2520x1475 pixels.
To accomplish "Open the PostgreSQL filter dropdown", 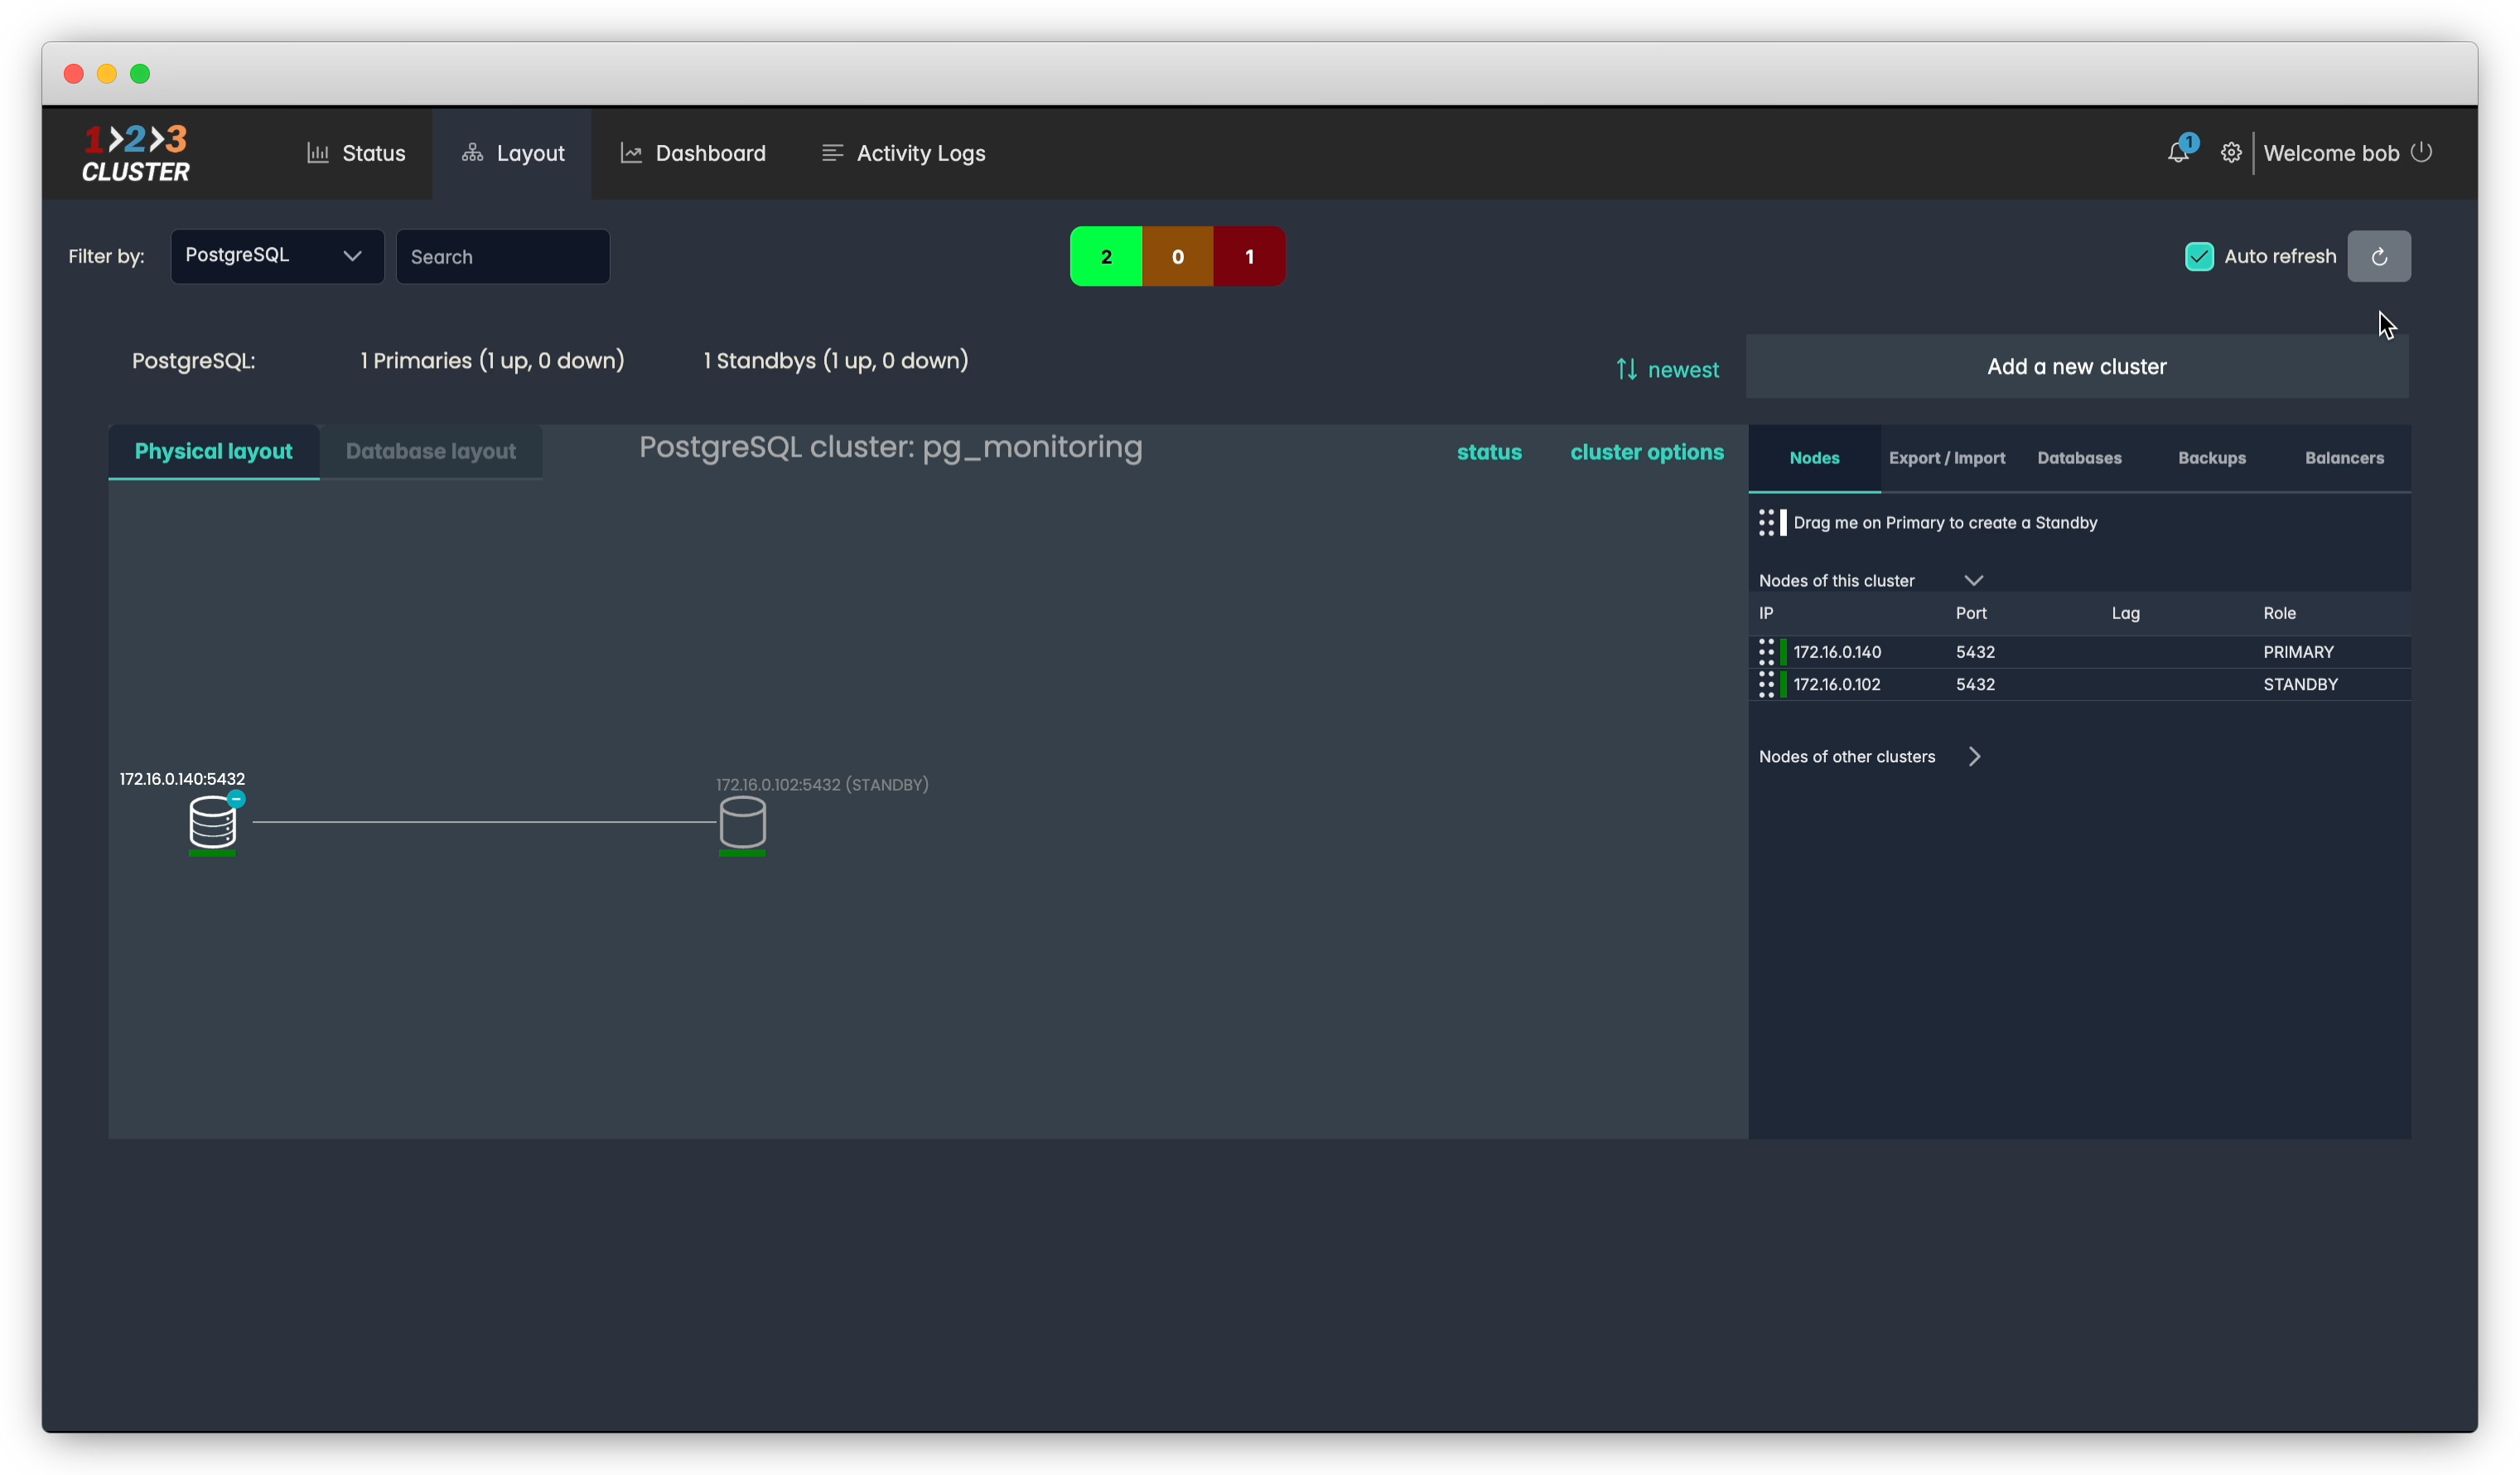I will [x=277, y=256].
